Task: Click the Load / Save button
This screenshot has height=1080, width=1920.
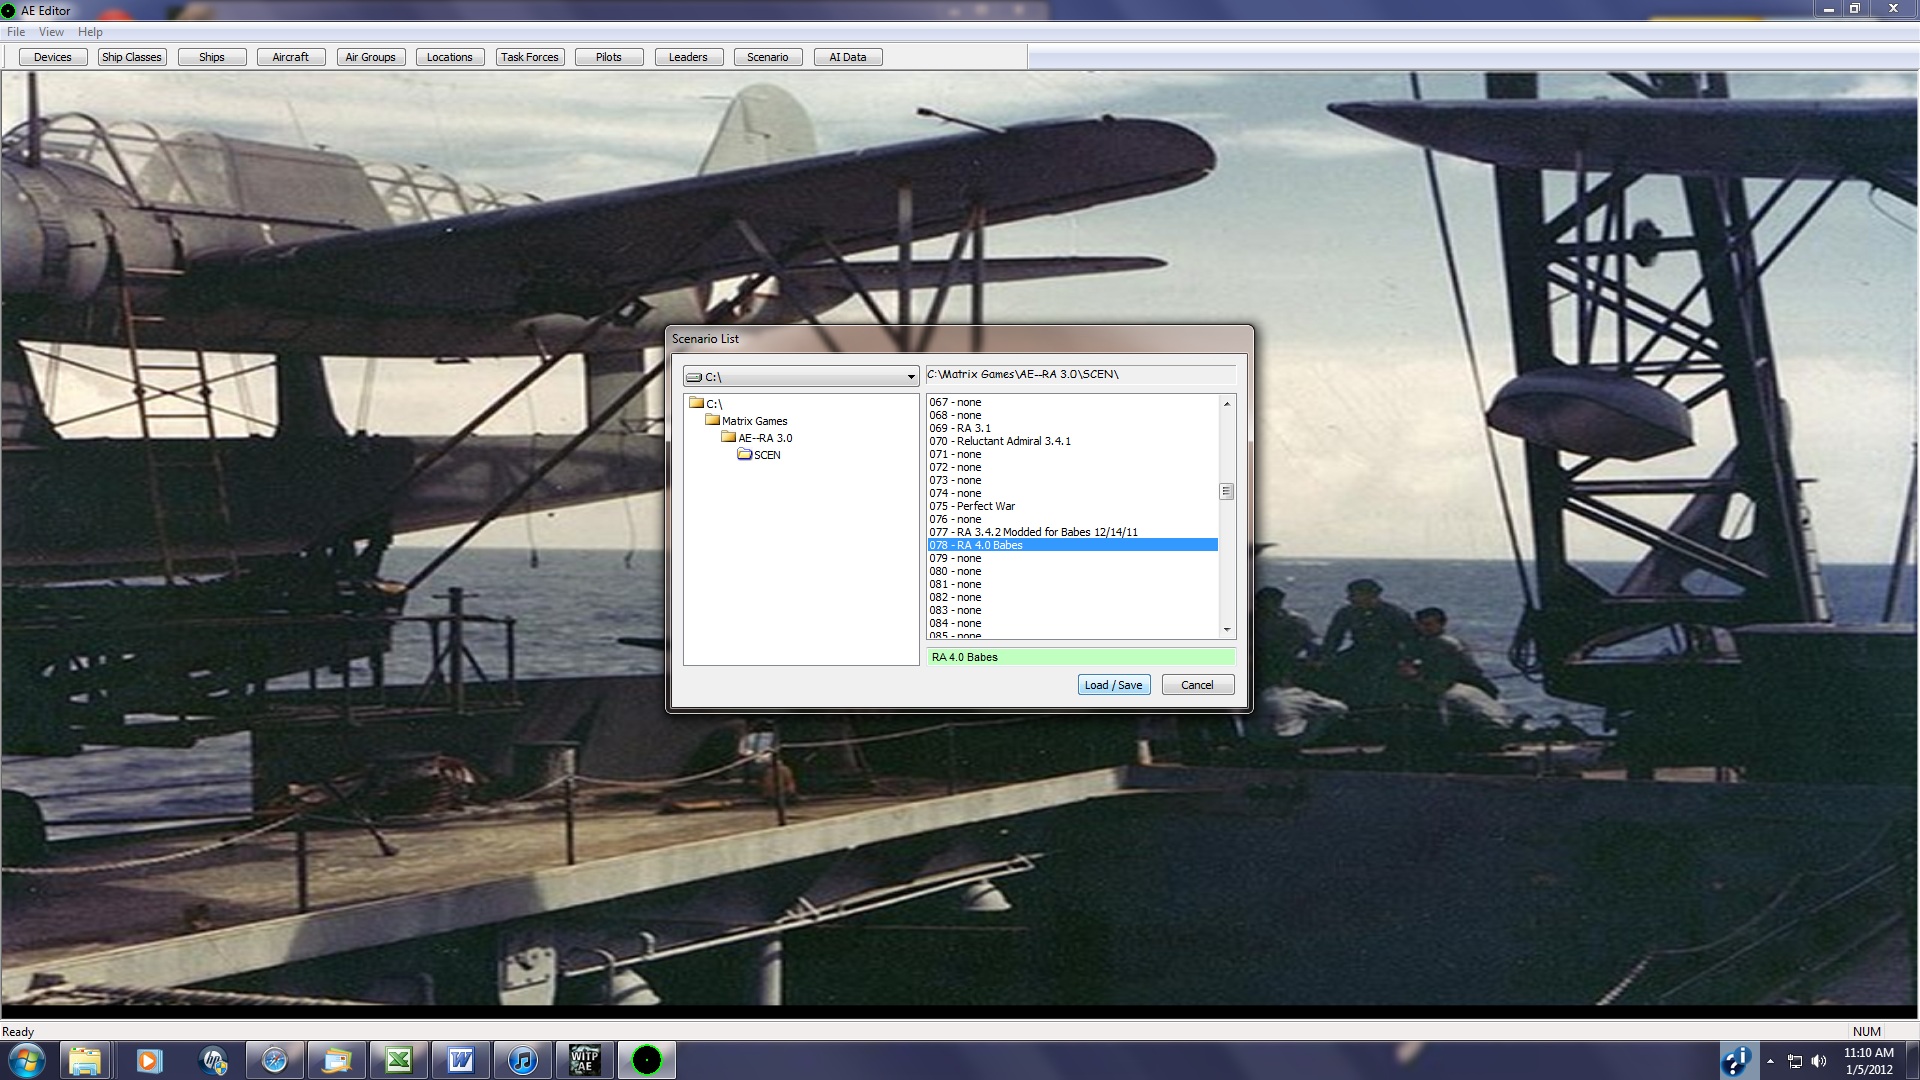Action: point(1113,685)
